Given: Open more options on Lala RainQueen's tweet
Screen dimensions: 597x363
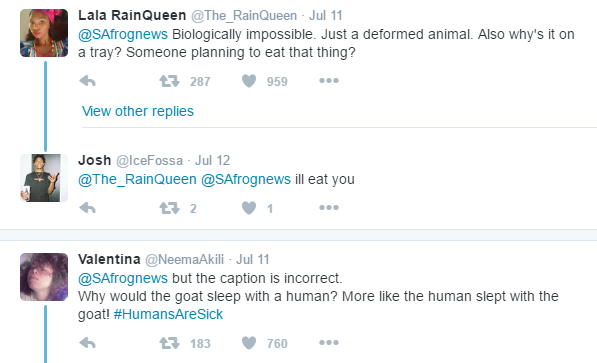Looking at the screenshot, I should pyautogui.click(x=329, y=80).
